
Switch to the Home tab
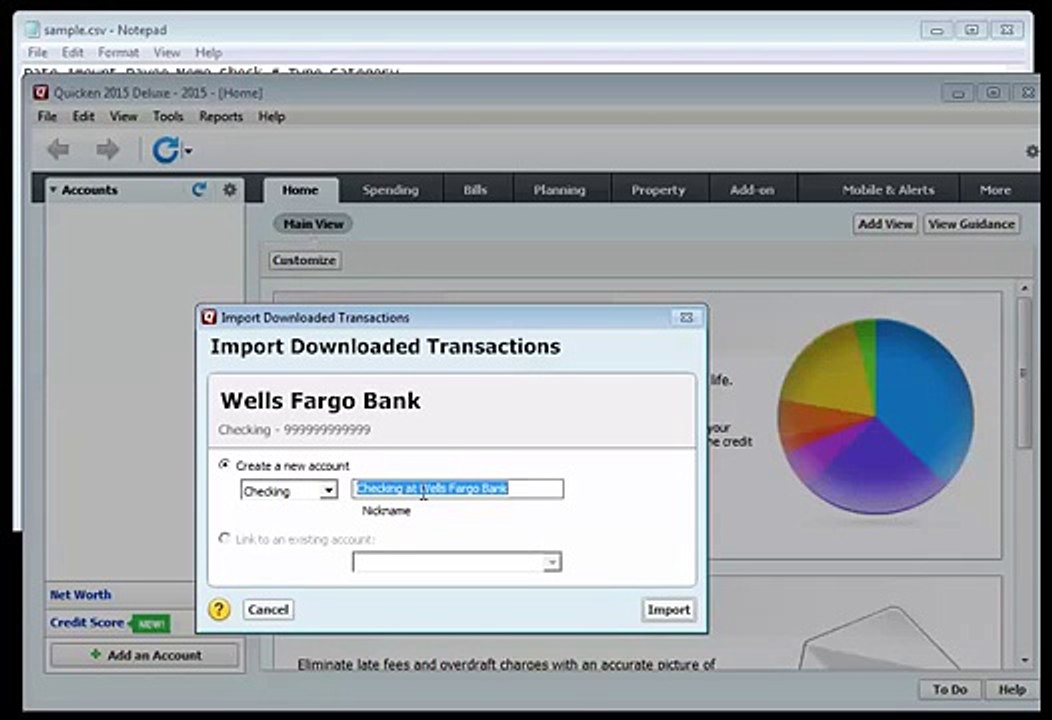pyautogui.click(x=300, y=190)
